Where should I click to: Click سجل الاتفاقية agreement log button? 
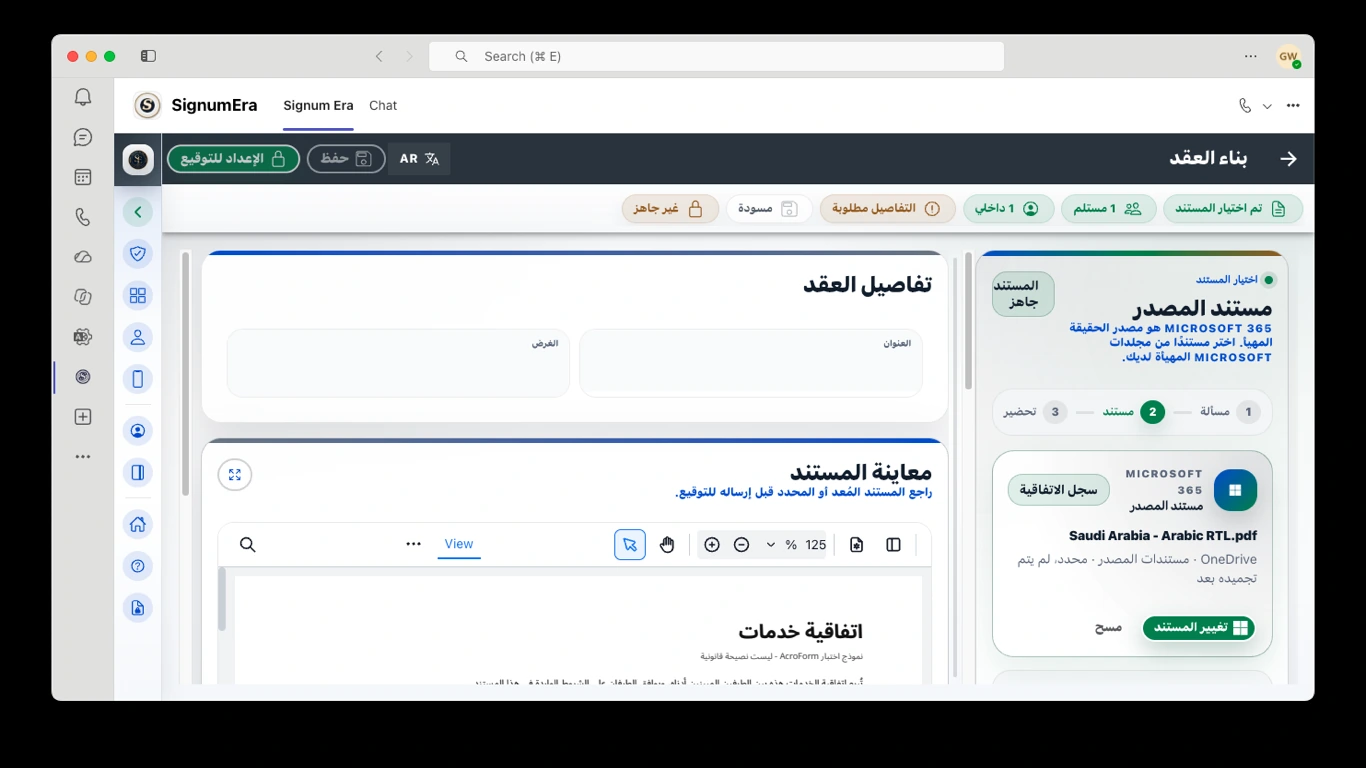1059,490
